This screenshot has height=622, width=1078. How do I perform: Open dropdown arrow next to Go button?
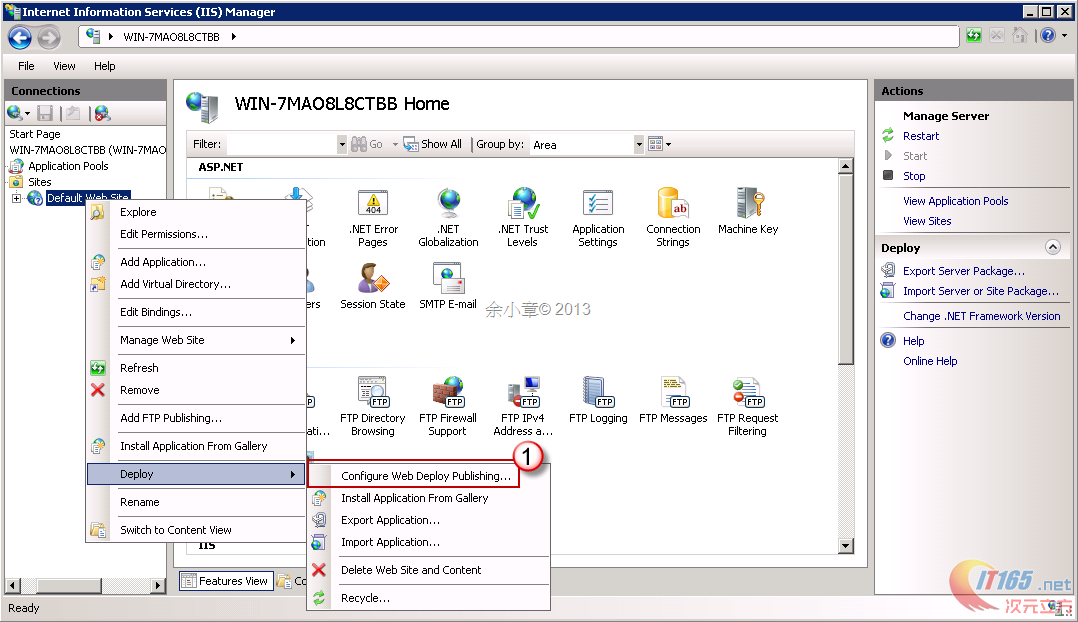[395, 144]
